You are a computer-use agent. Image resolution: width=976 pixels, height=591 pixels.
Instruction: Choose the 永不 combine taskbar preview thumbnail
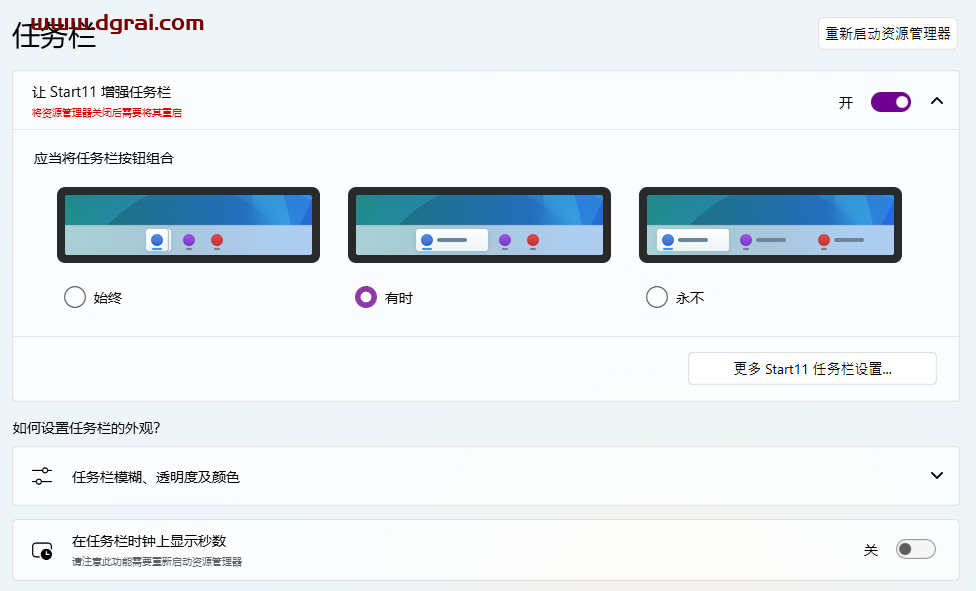pos(771,225)
